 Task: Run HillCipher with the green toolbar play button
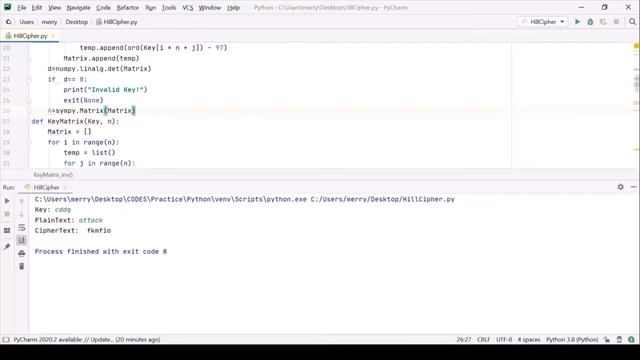(x=578, y=22)
